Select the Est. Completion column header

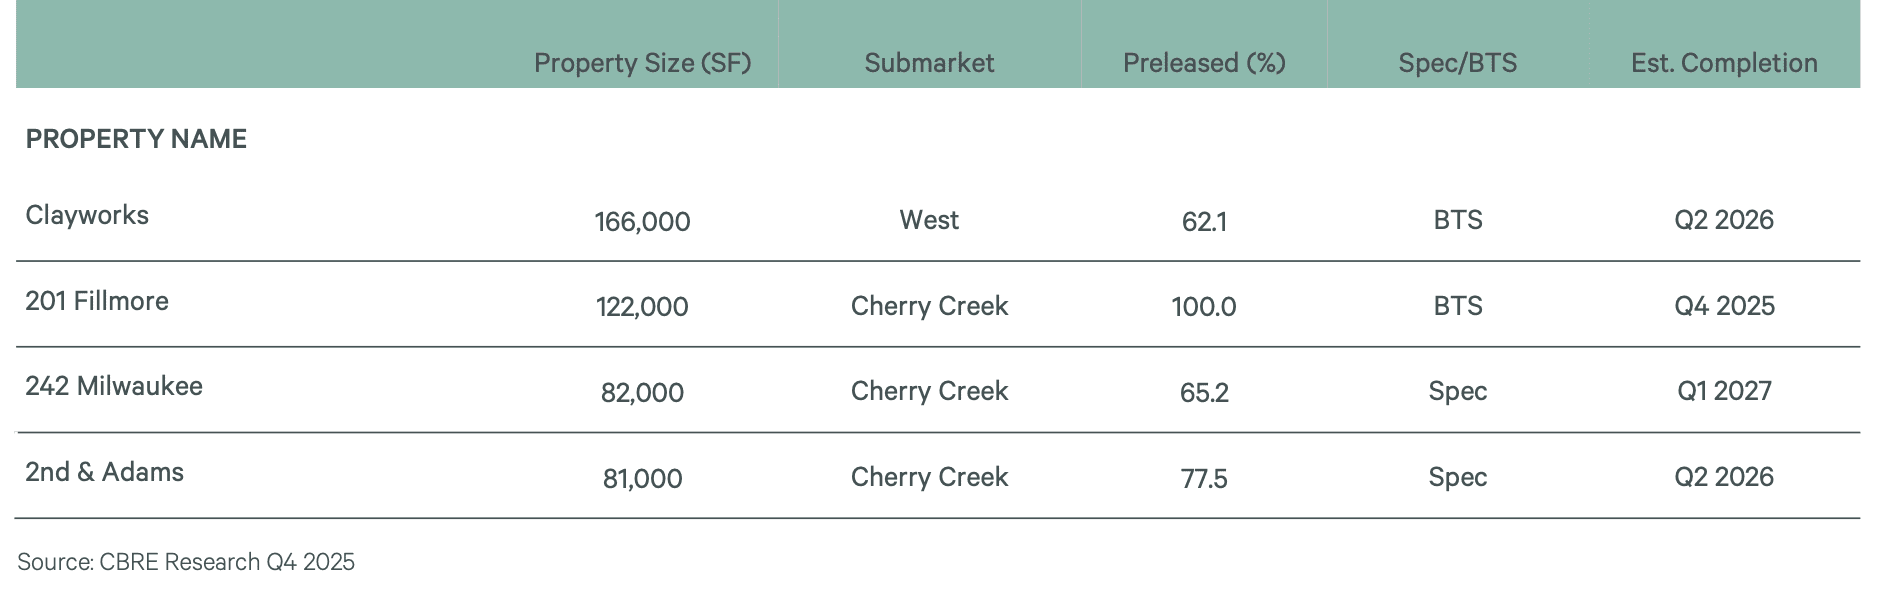[x=1724, y=63]
